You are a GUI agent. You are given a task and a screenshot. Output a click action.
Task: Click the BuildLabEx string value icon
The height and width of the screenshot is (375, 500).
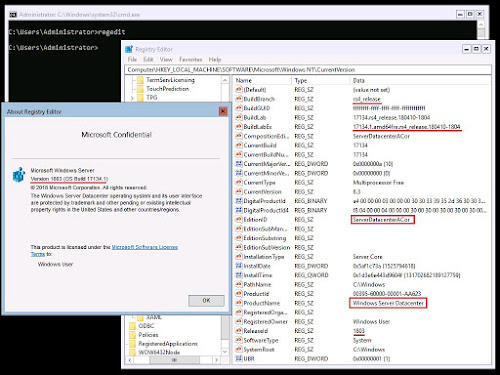click(x=239, y=127)
